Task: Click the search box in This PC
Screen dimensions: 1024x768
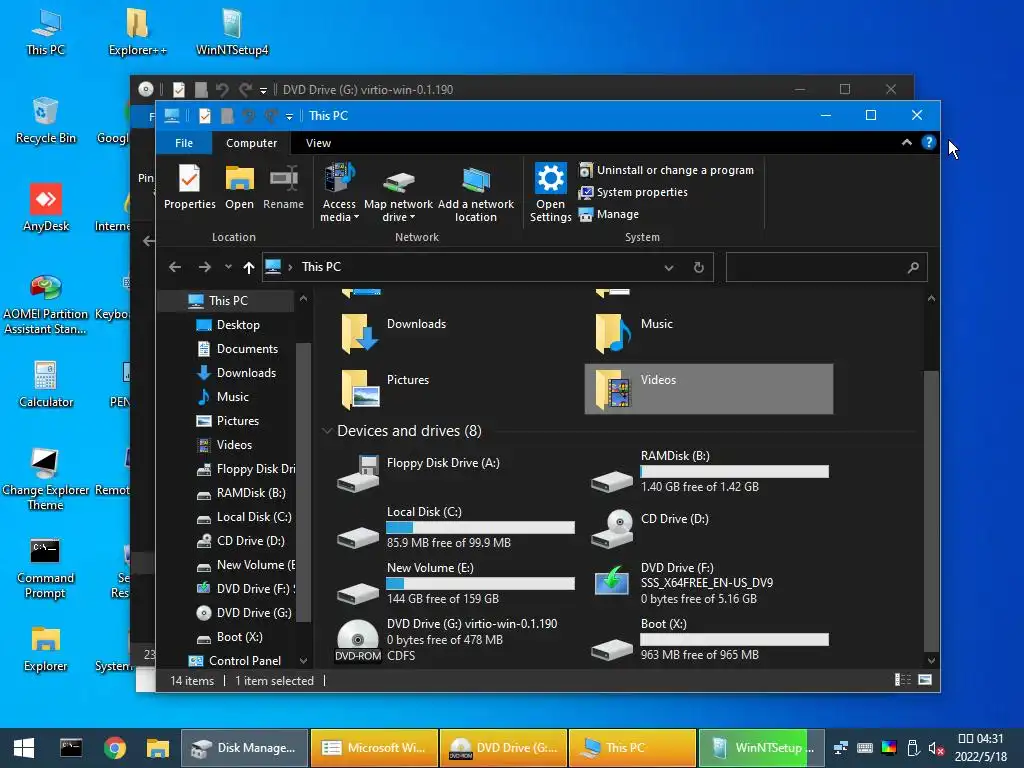Action: 826,267
